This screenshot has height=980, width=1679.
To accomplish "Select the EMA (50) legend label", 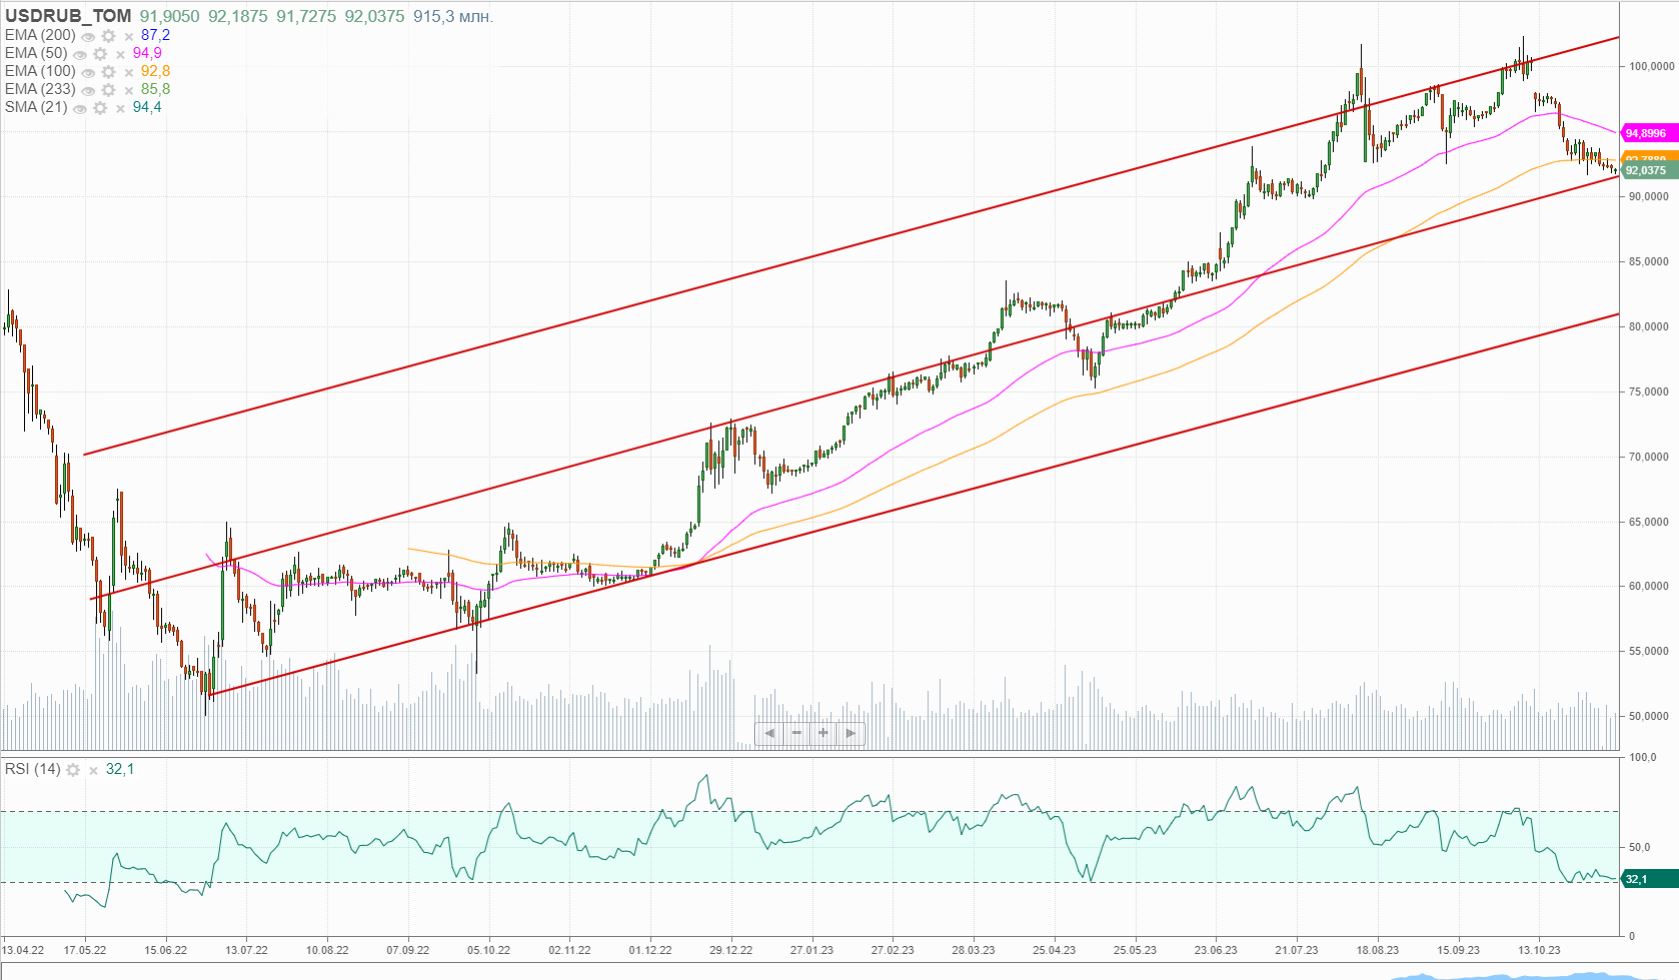I will tap(36, 53).
